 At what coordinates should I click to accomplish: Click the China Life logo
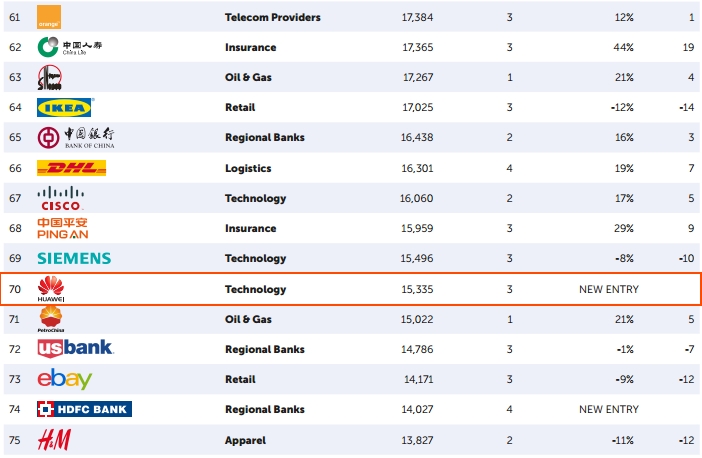point(69,47)
